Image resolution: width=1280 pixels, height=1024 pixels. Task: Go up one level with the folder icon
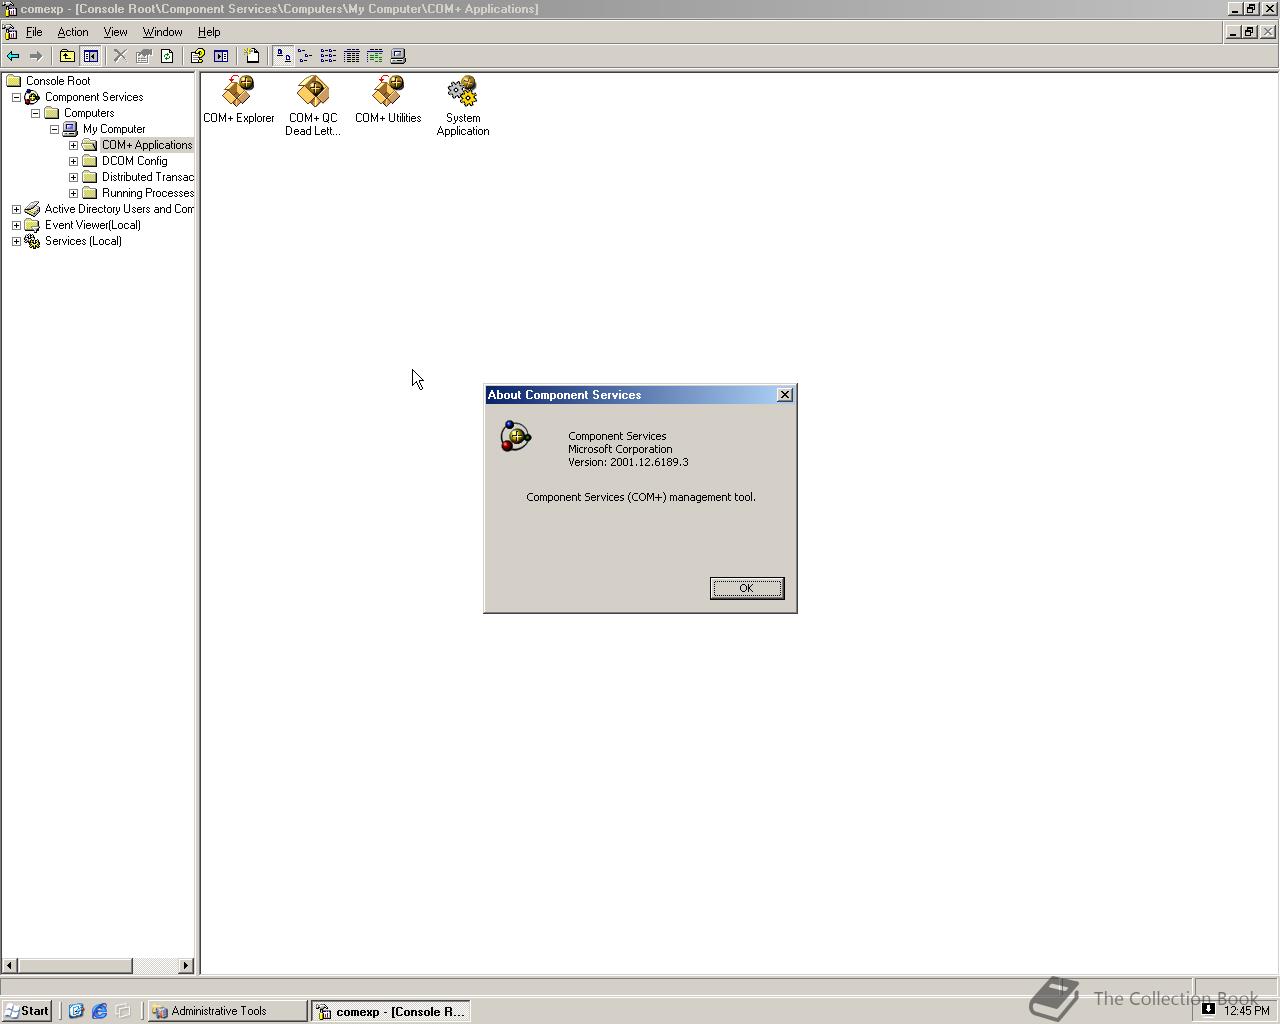point(67,56)
